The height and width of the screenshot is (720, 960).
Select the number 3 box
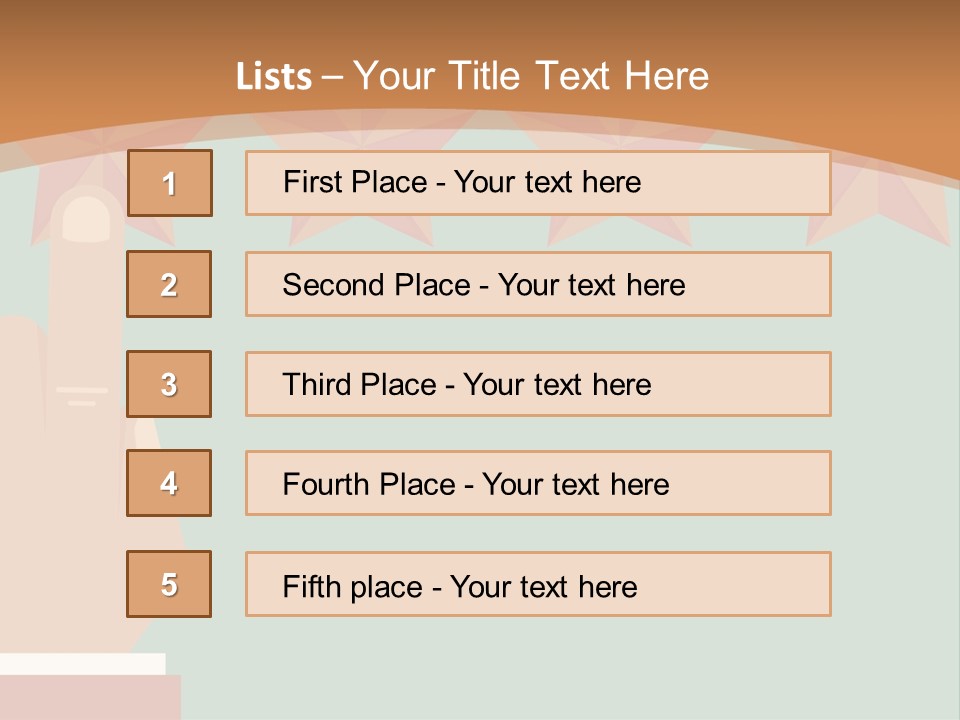click(169, 384)
